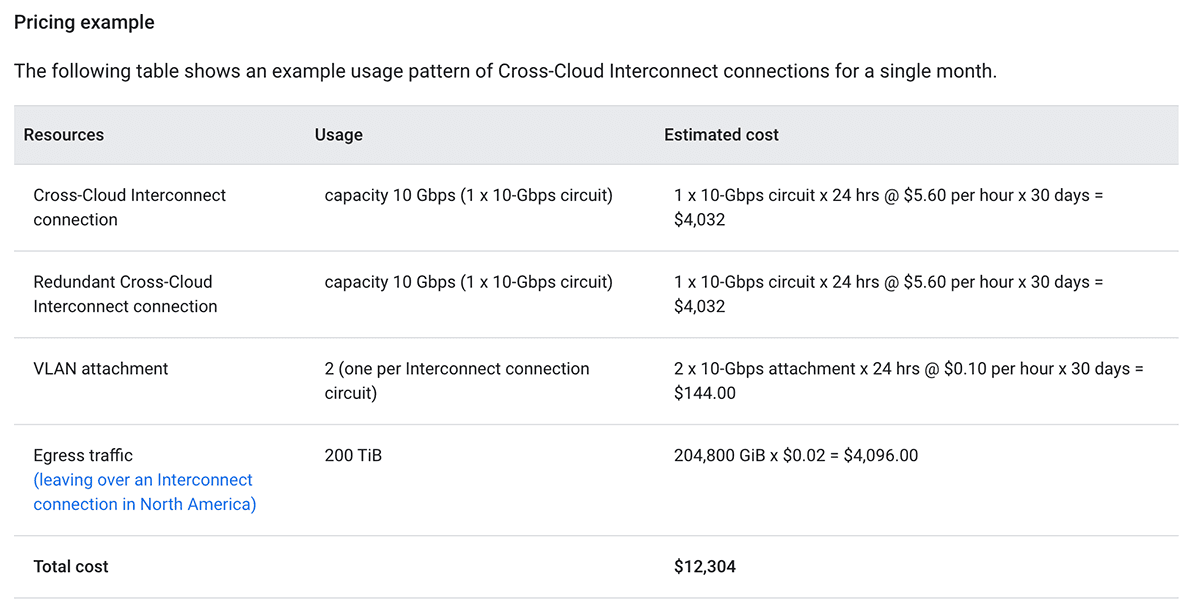Click the 204,800 GiB egress cost calculation

tap(796, 456)
